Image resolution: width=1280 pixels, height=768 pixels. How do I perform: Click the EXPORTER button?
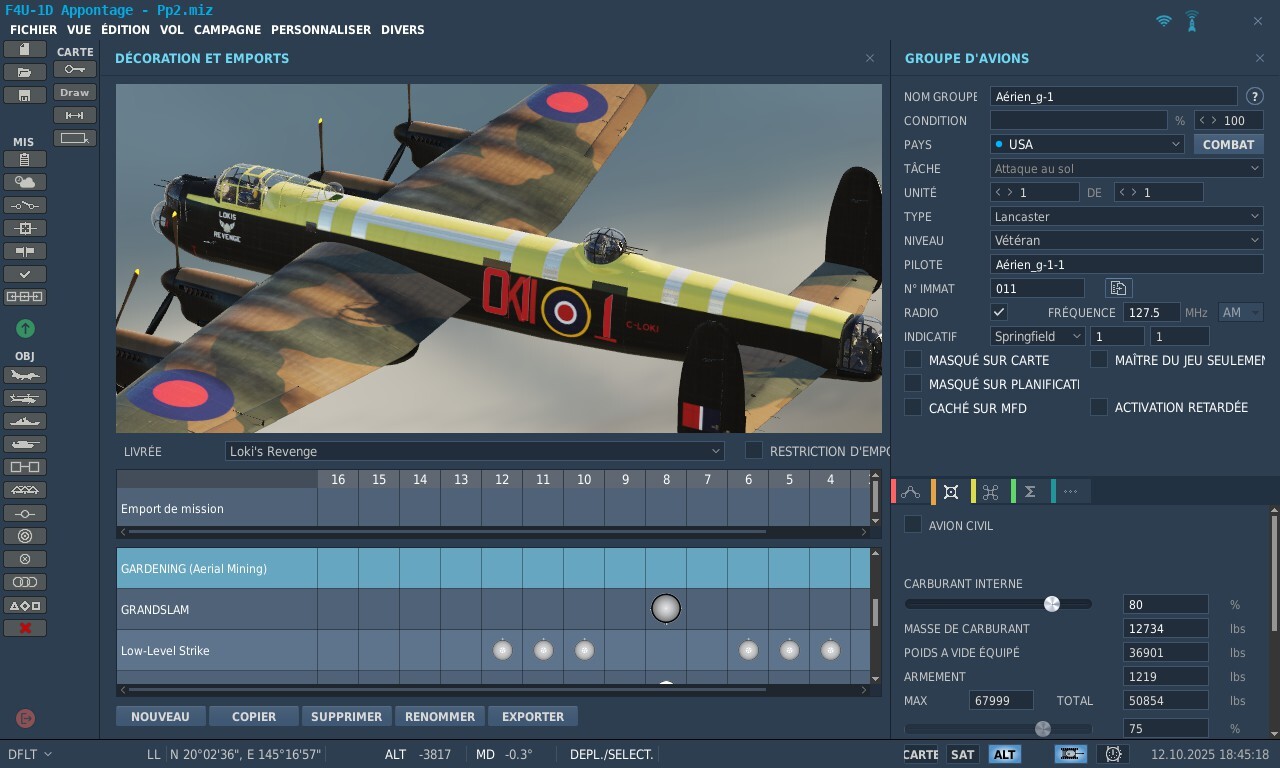pyautogui.click(x=532, y=716)
